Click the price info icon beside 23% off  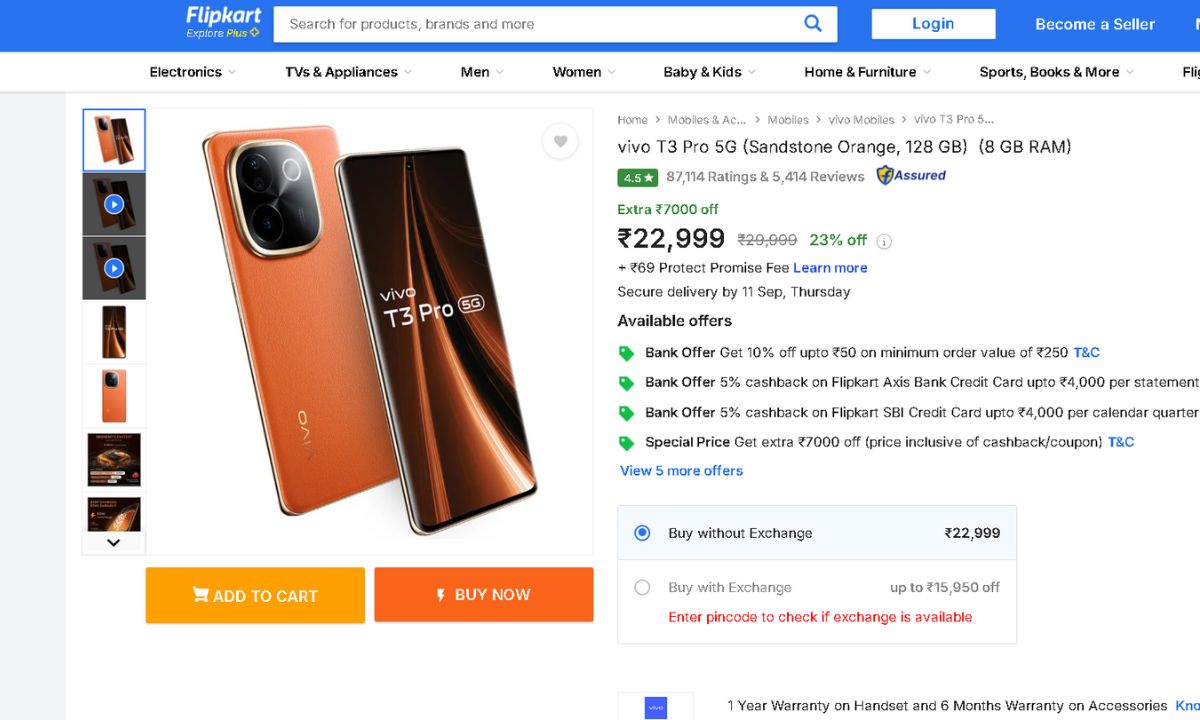(884, 241)
